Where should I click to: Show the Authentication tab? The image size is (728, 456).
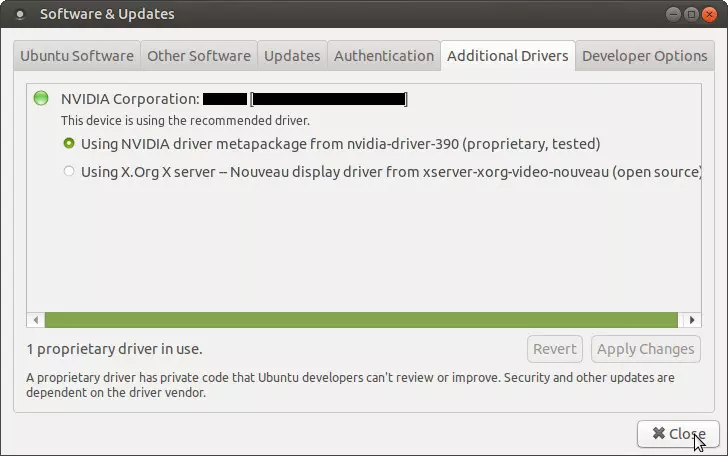(x=384, y=56)
